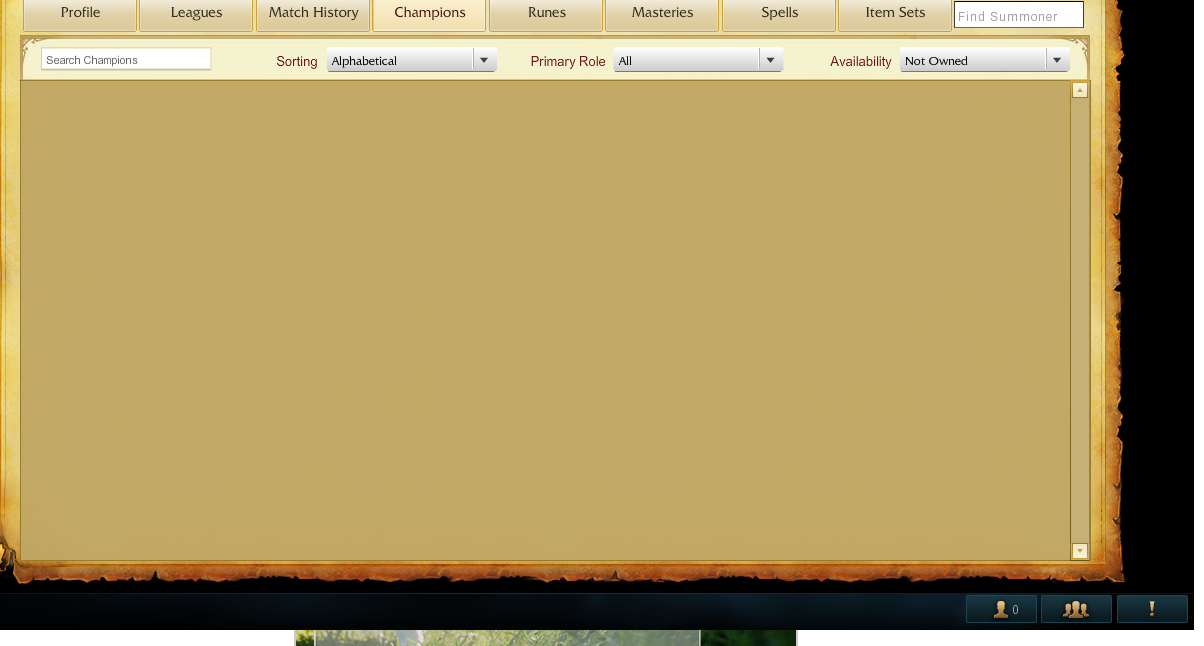Open the Sorting Alphabetical dropdown

click(412, 61)
